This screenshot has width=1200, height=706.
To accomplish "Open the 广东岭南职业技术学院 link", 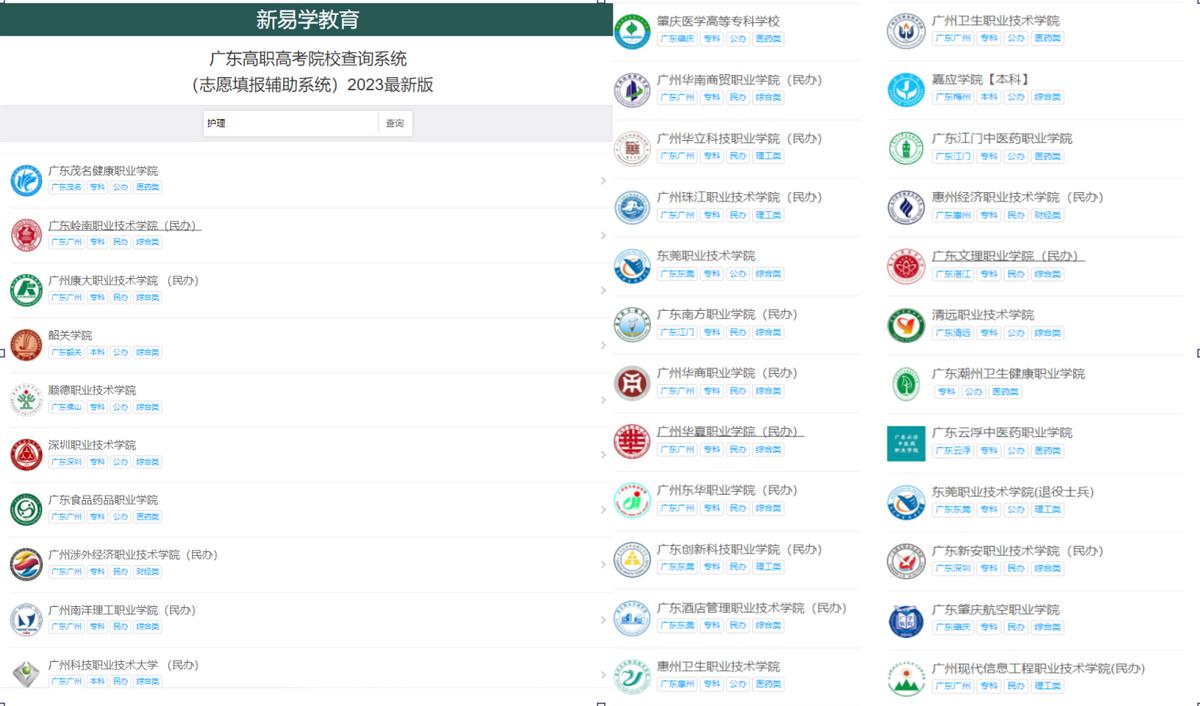I will pos(125,225).
